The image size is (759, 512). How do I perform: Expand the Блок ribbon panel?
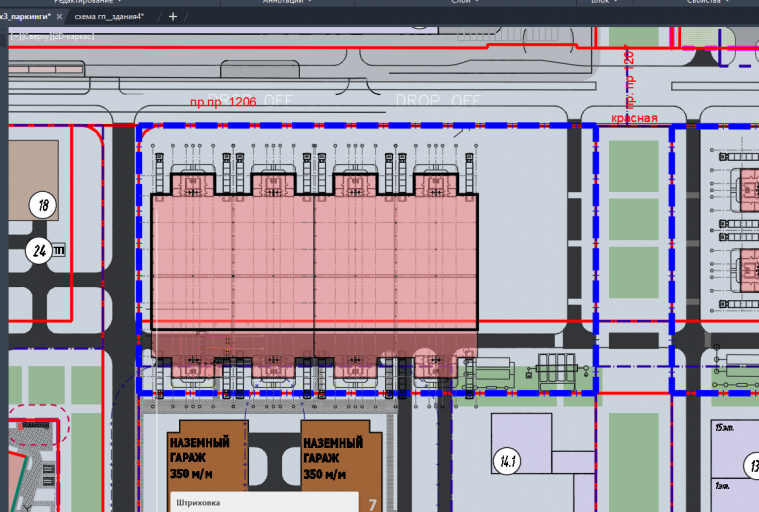click(604, 2)
